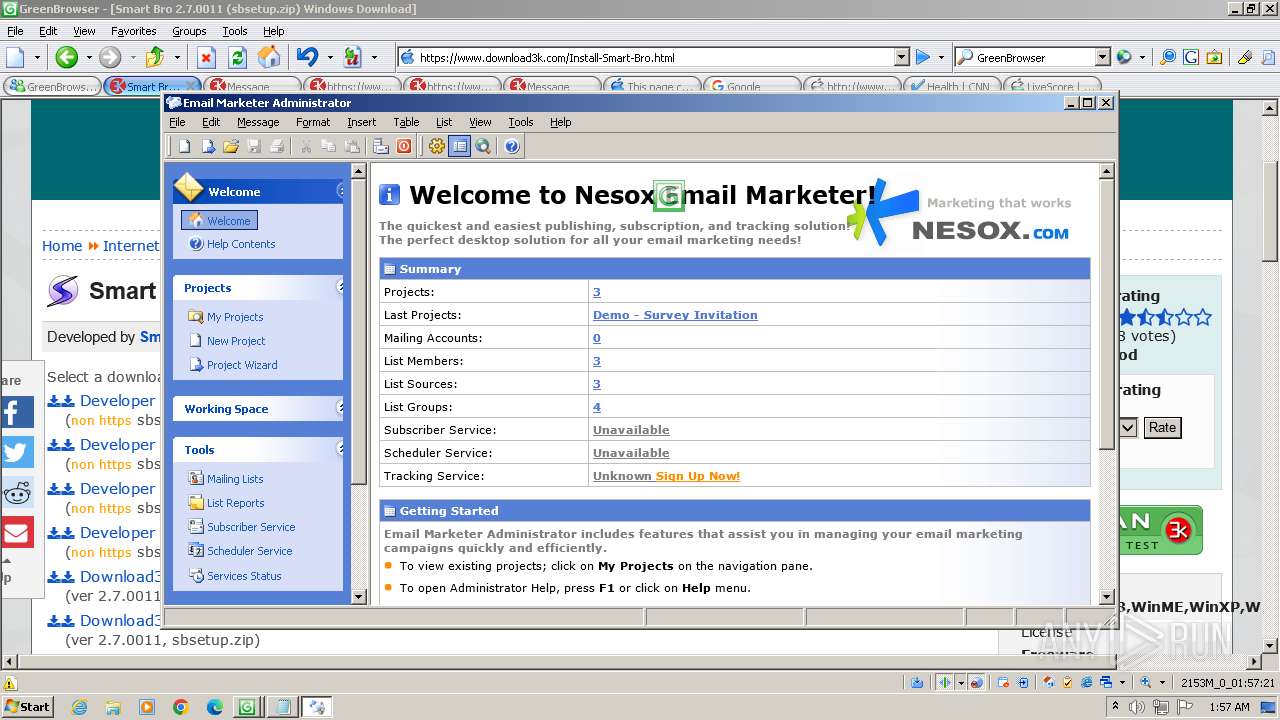
Task: Click the Sign Up Now! link
Action: click(x=697, y=476)
